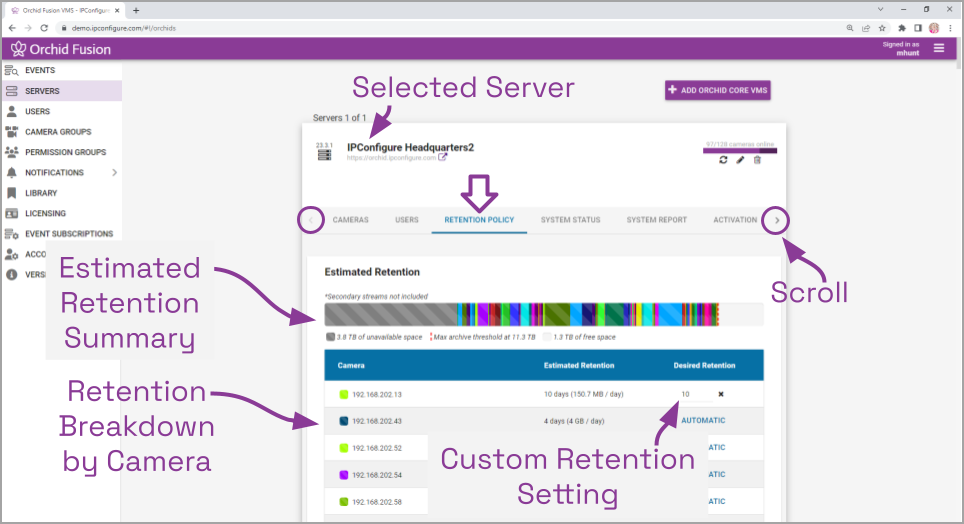
Task: Click the browser back arrow
Action: [12, 28]
